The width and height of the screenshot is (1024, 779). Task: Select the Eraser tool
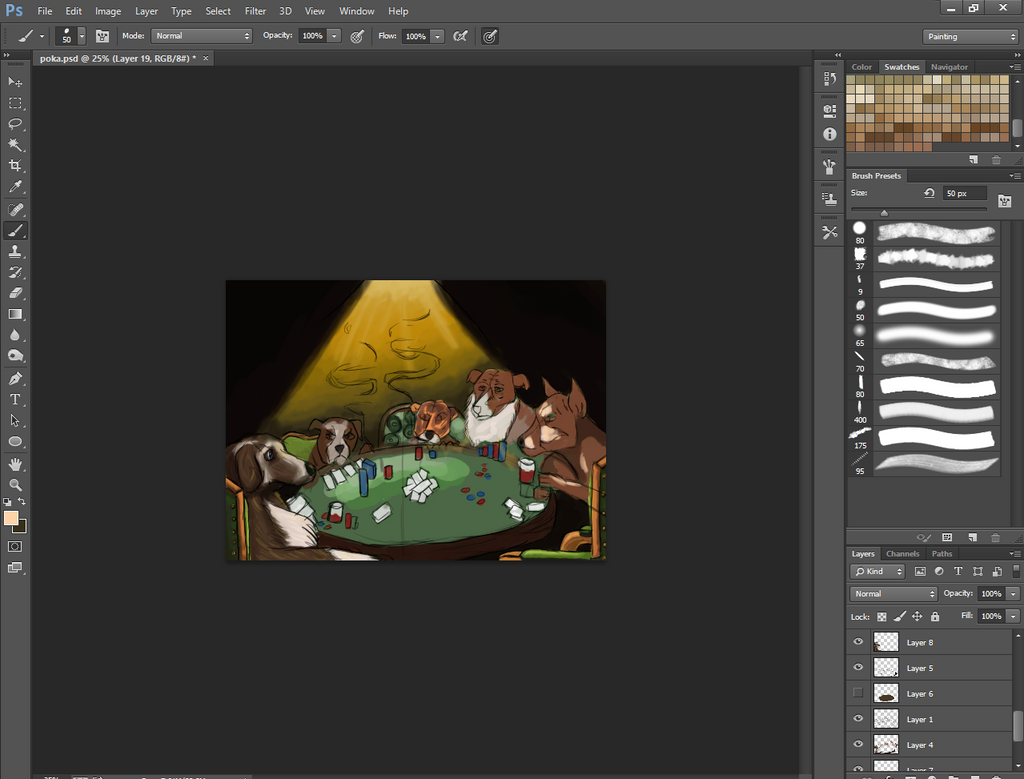coord(15,293)
